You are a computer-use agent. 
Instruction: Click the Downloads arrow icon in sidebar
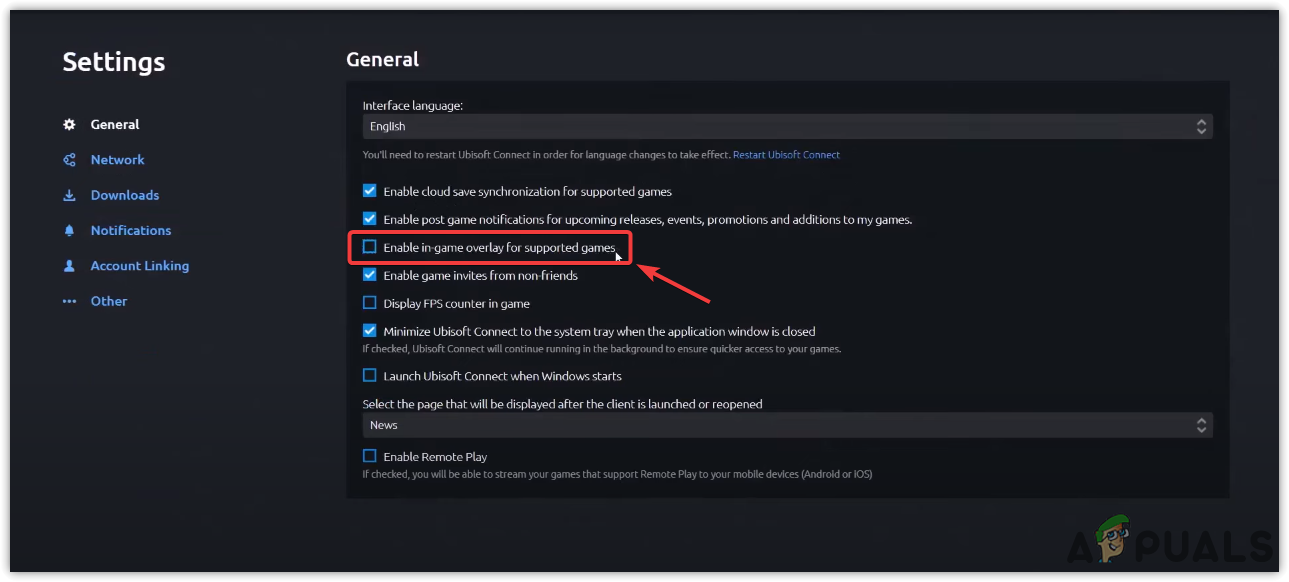click(69, 195)
